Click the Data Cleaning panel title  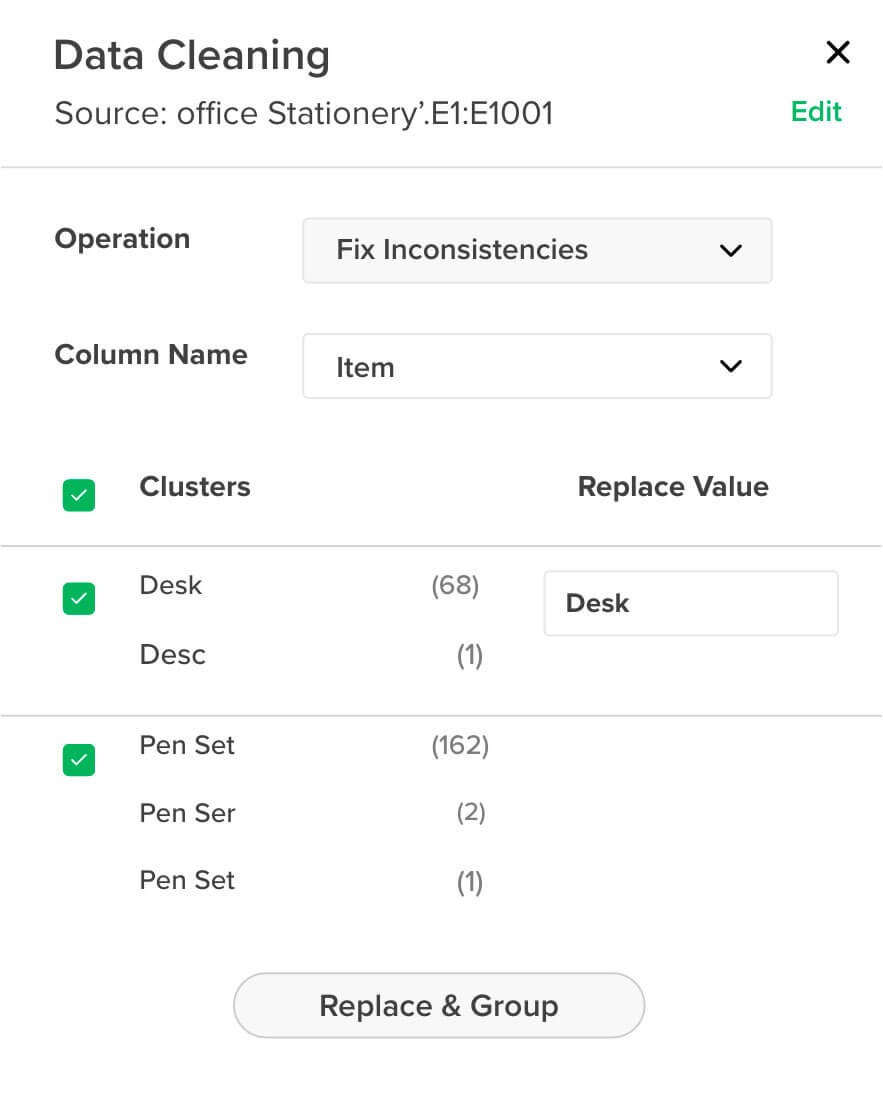[191, 56]
